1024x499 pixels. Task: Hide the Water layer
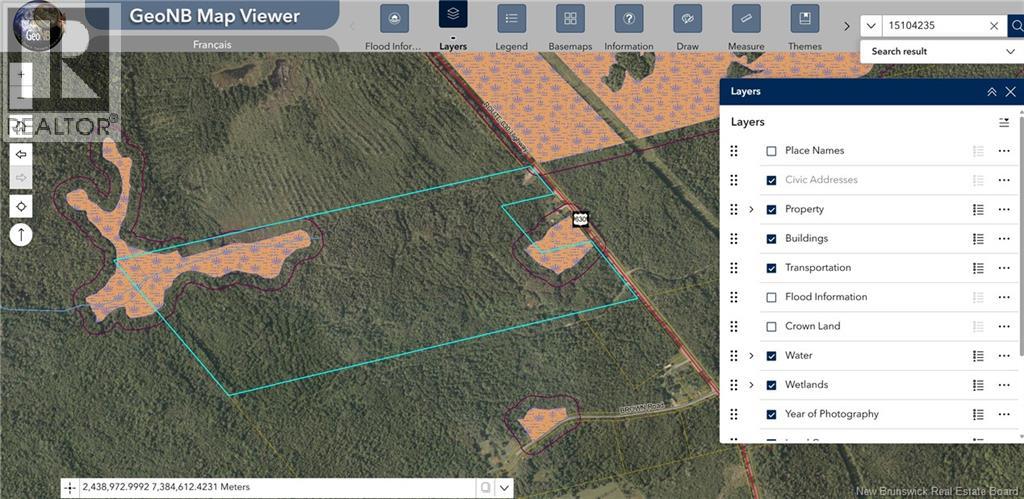[771, 356]
